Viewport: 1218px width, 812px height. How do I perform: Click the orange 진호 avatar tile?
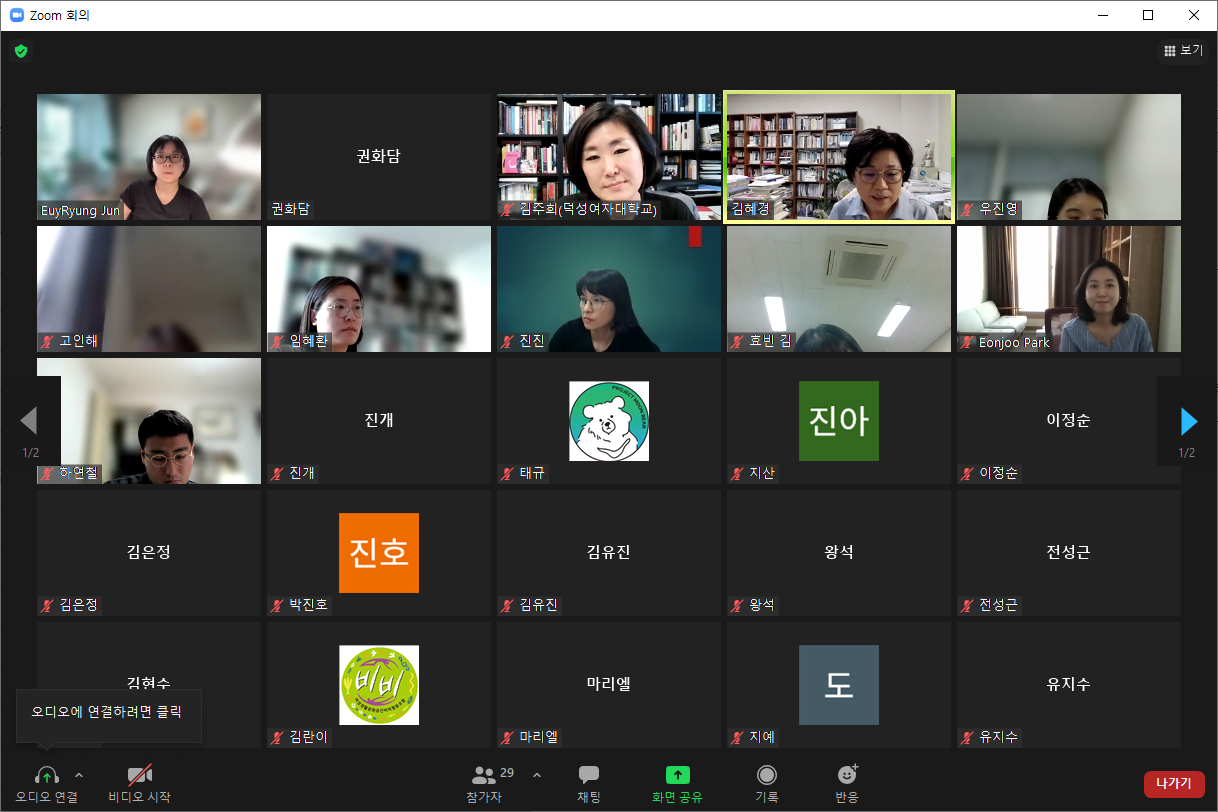[x=378, y=553]
